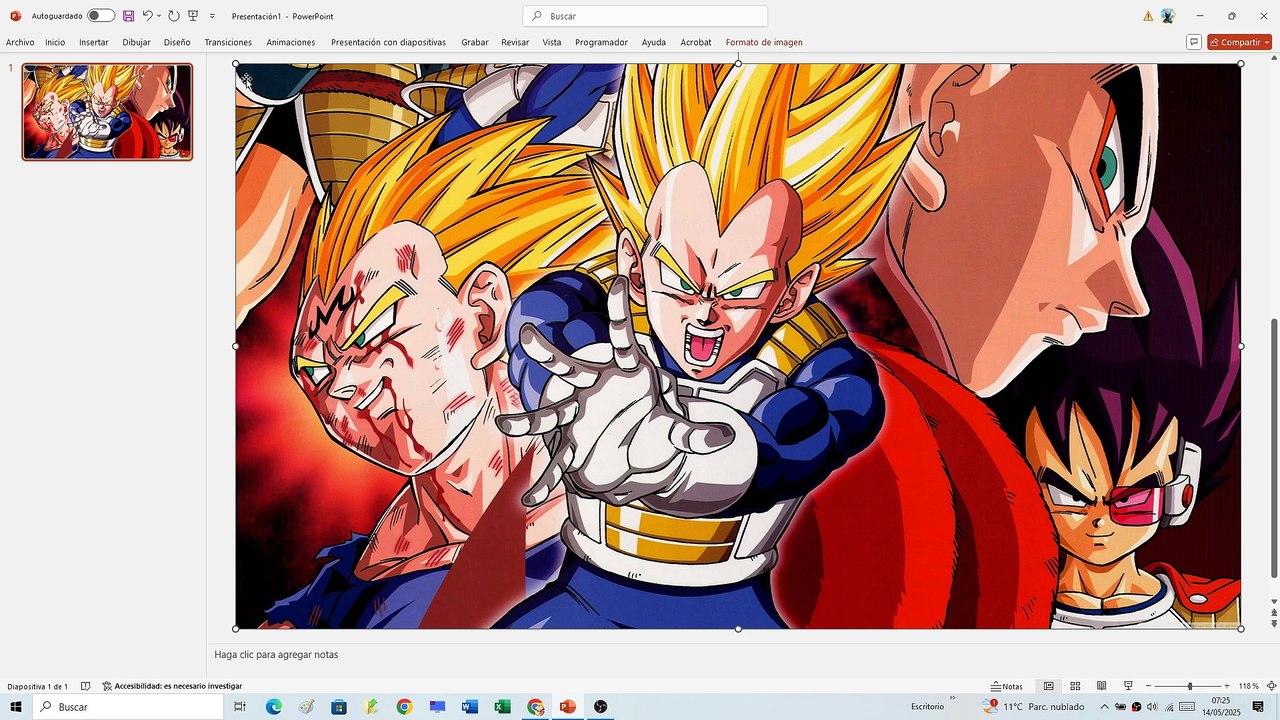Open the undo history dropdown arrow
This screenshot has width=1280, height=720.
tap(159, 16)
